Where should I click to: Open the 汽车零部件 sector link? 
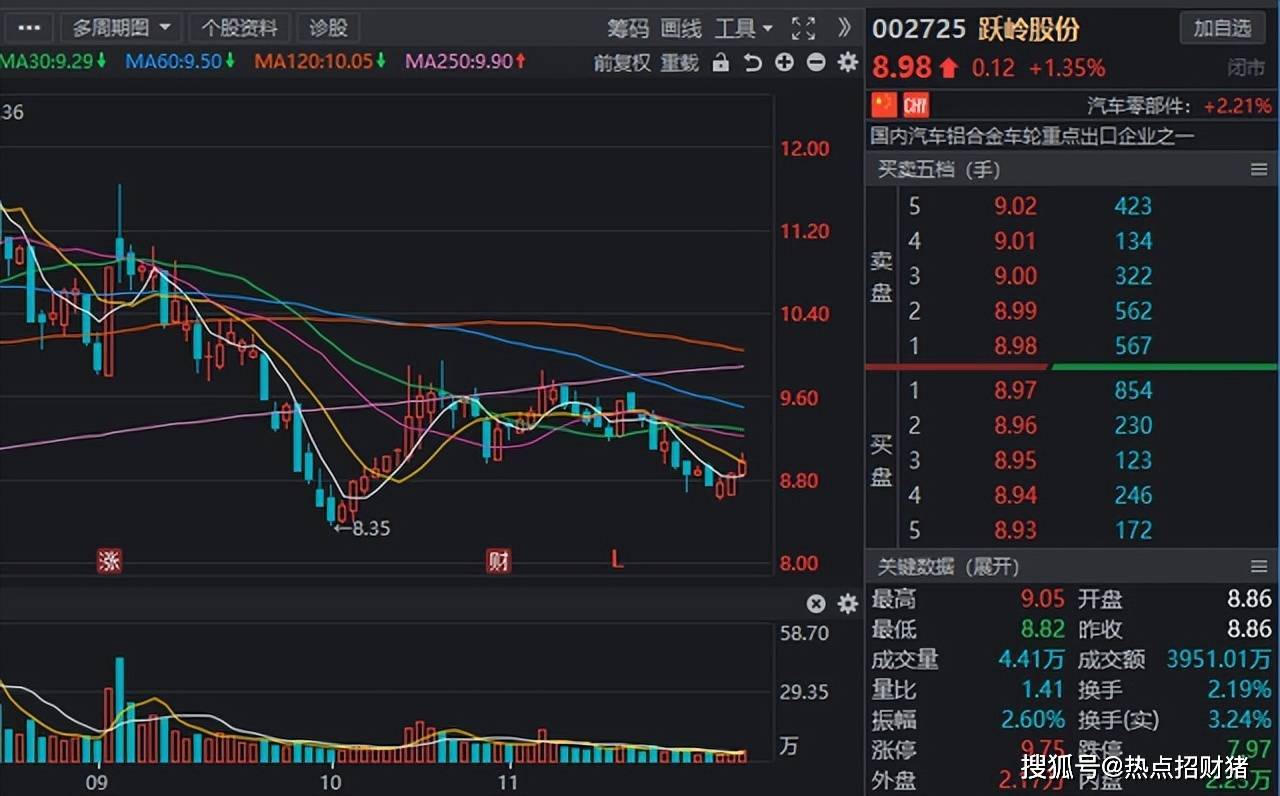[1139, 105]
